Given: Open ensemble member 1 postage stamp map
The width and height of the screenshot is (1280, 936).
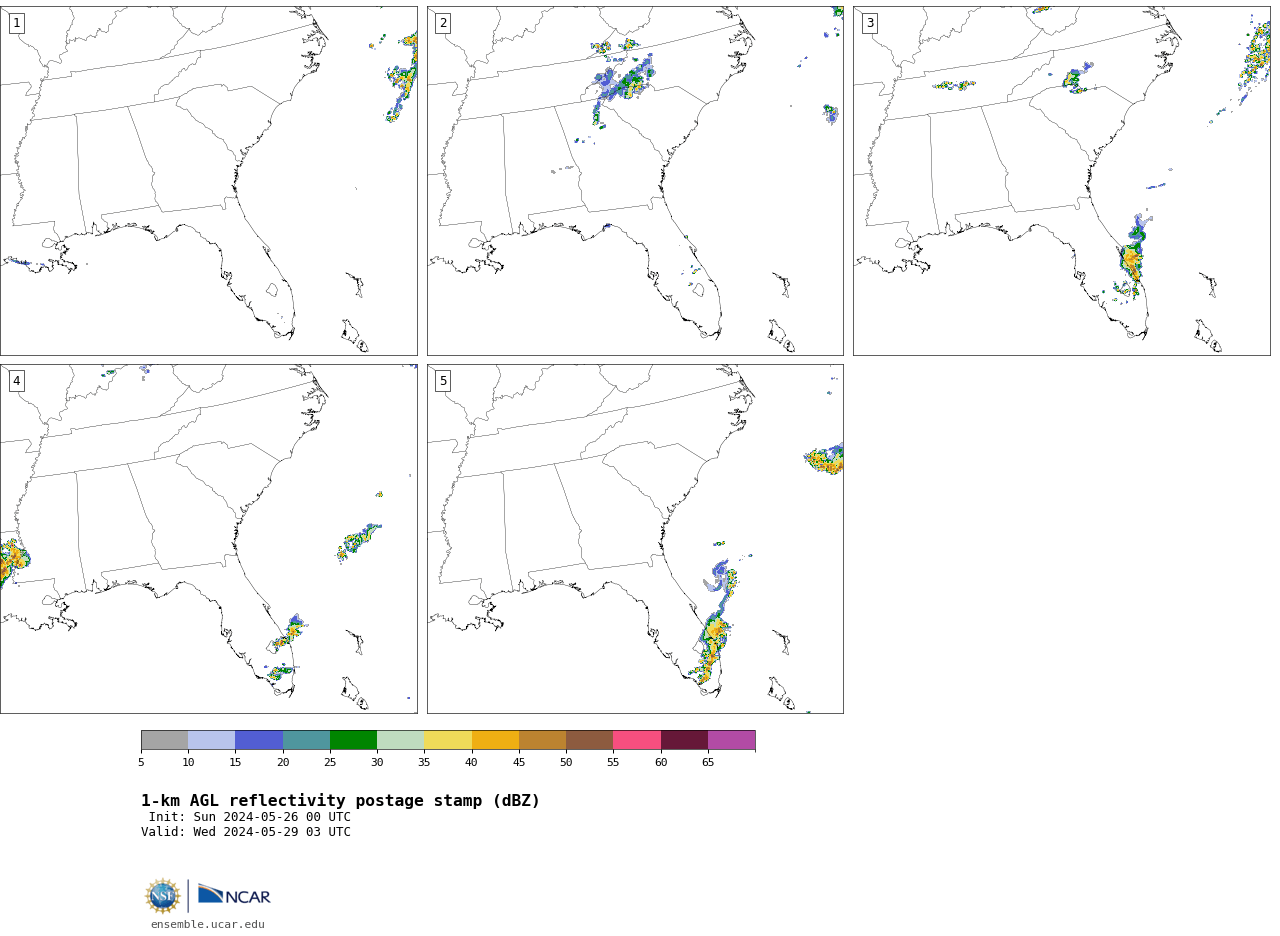Looking at the screenshot, I should pyautogui.click(x=209, y=181).
